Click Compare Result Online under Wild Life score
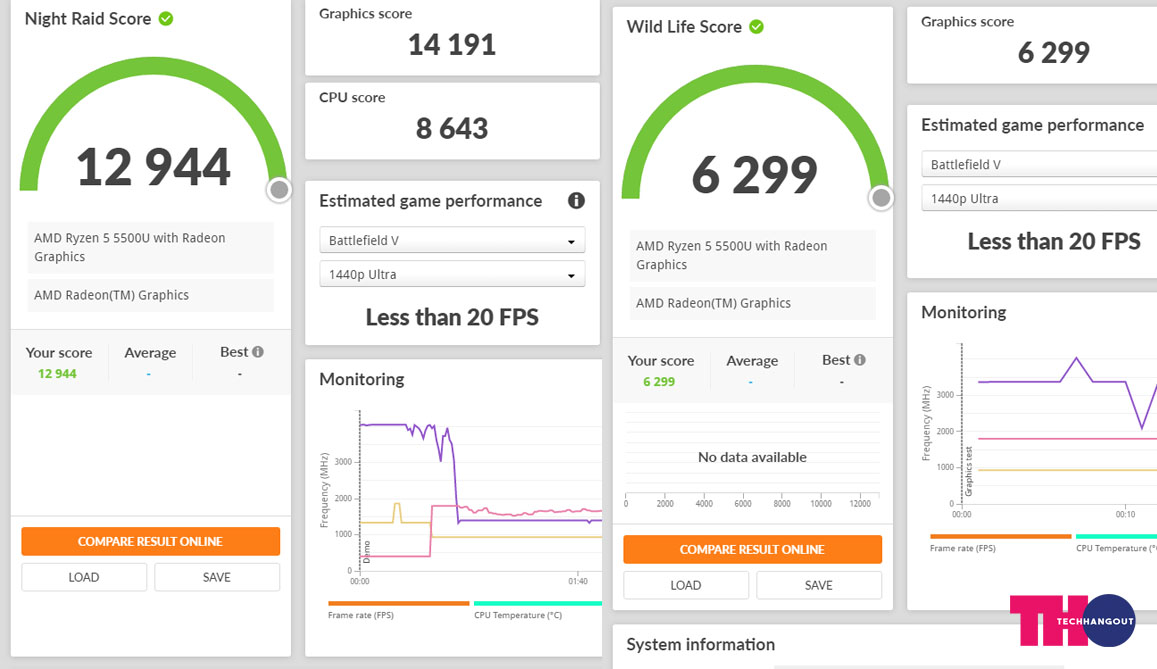Image resolution: width=1157 pixels, height=669 pixels. point(753,550)
